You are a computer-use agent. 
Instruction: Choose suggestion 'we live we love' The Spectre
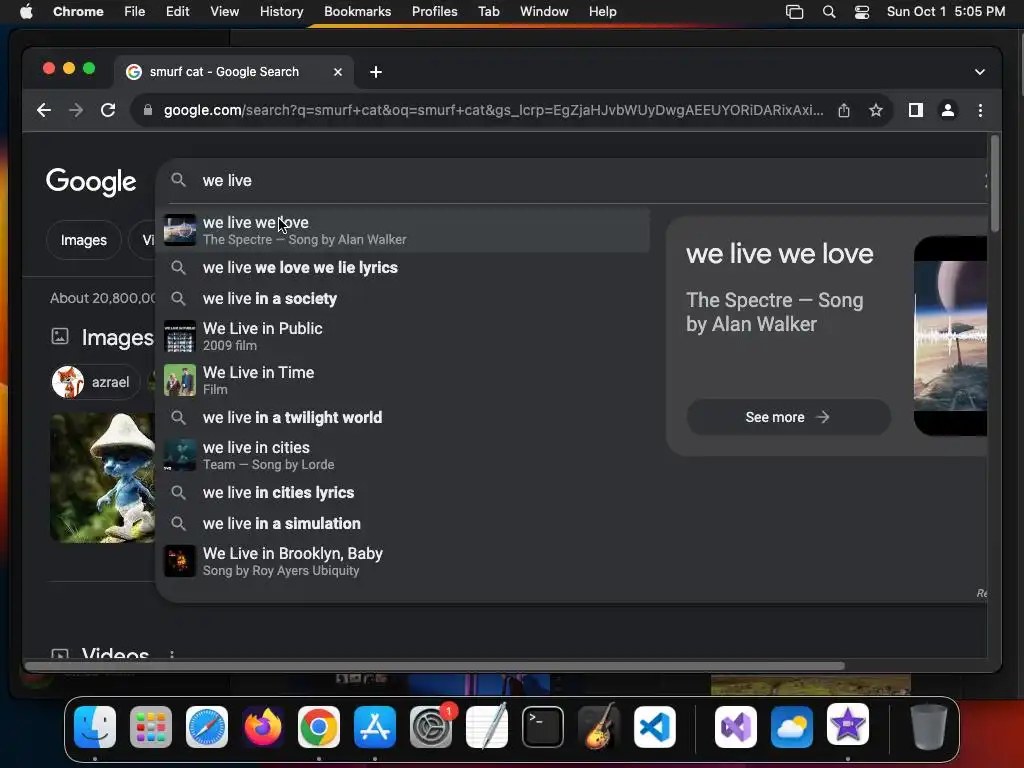click(x=405, y=231)
